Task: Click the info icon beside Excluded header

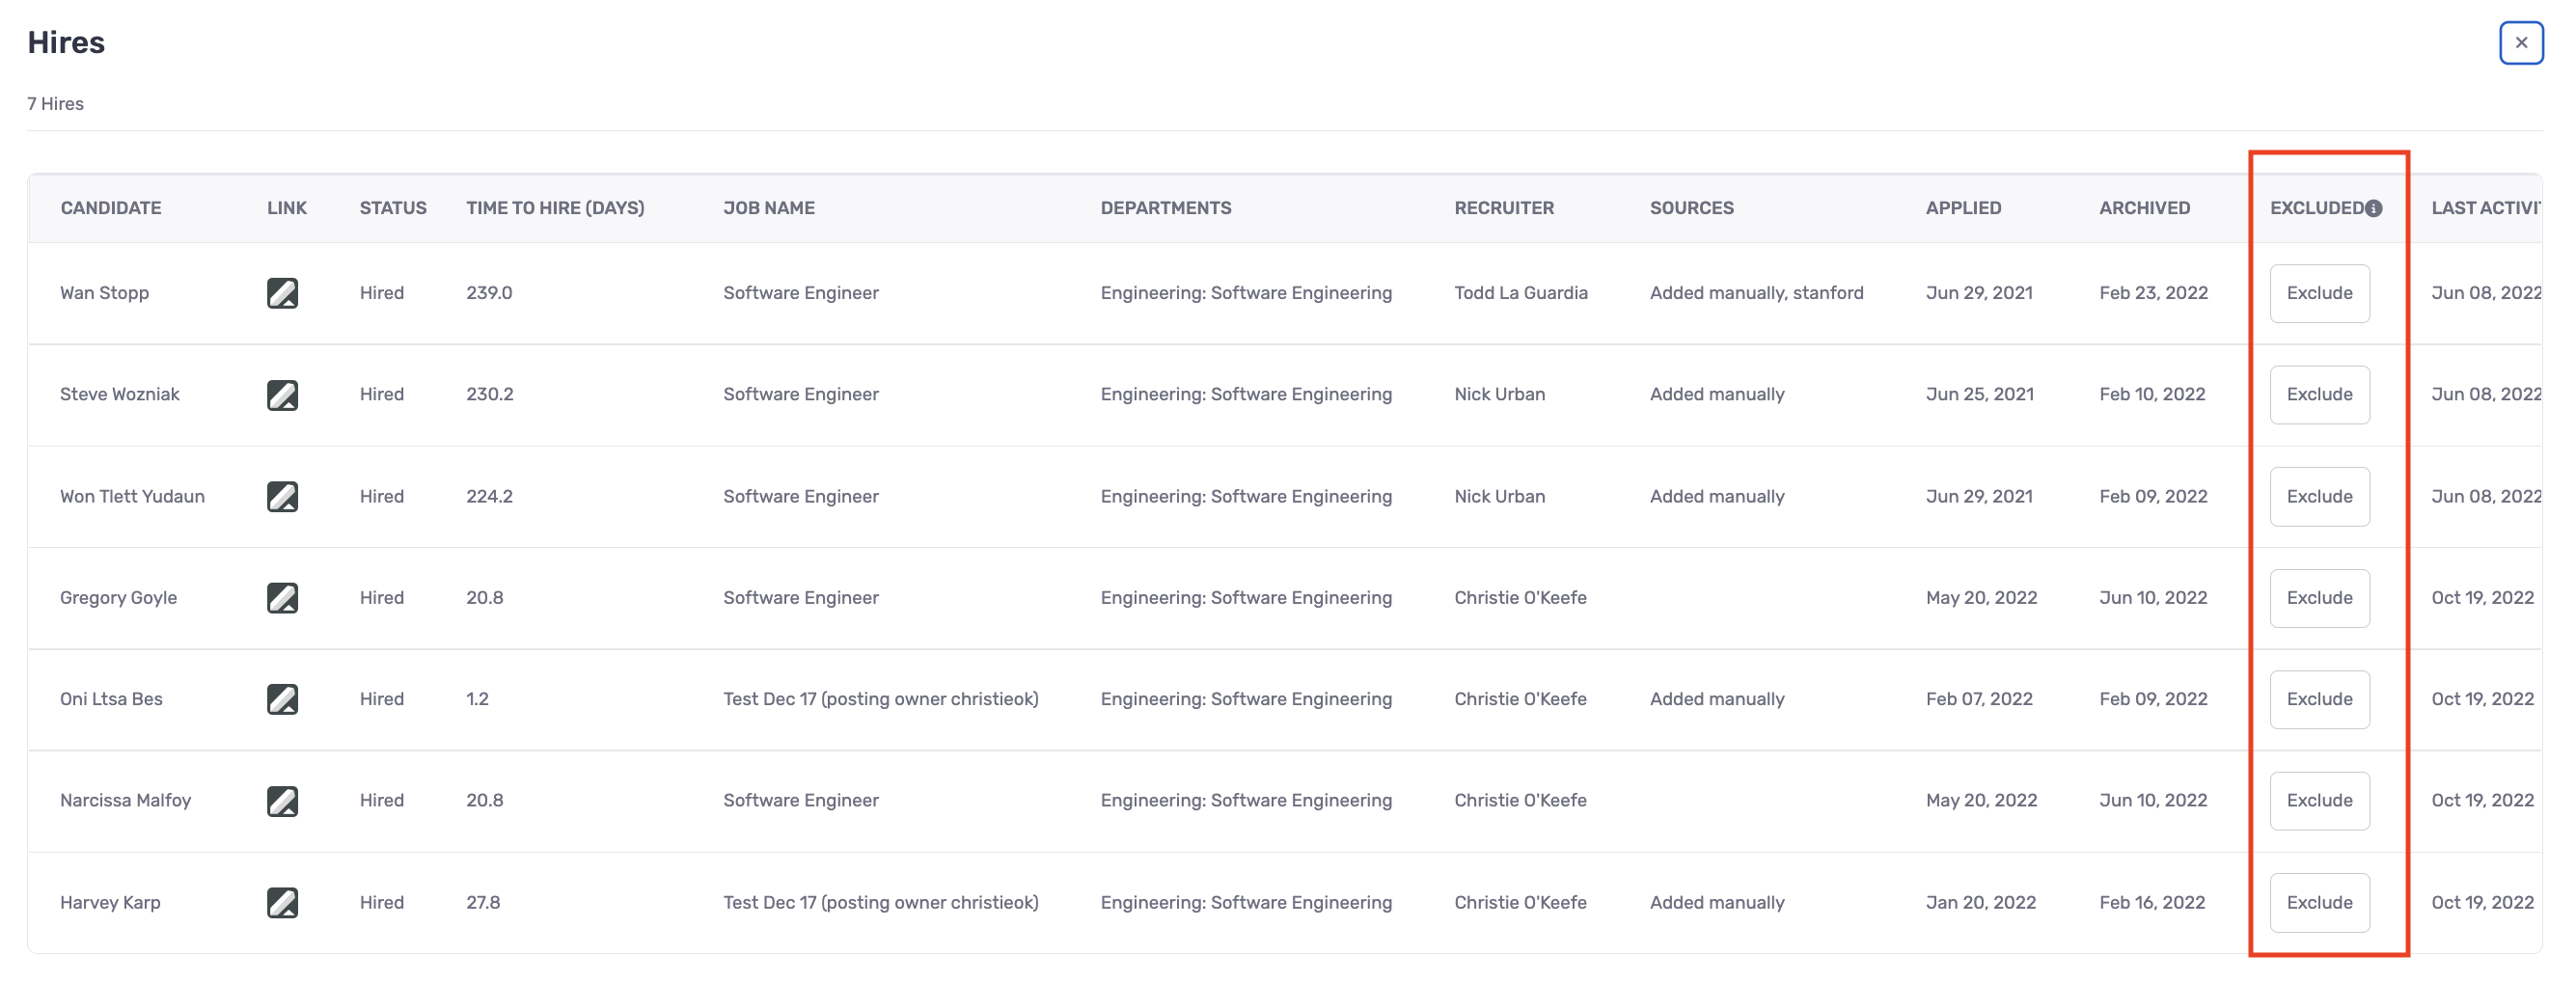Action: click(x=2373, y=208)
